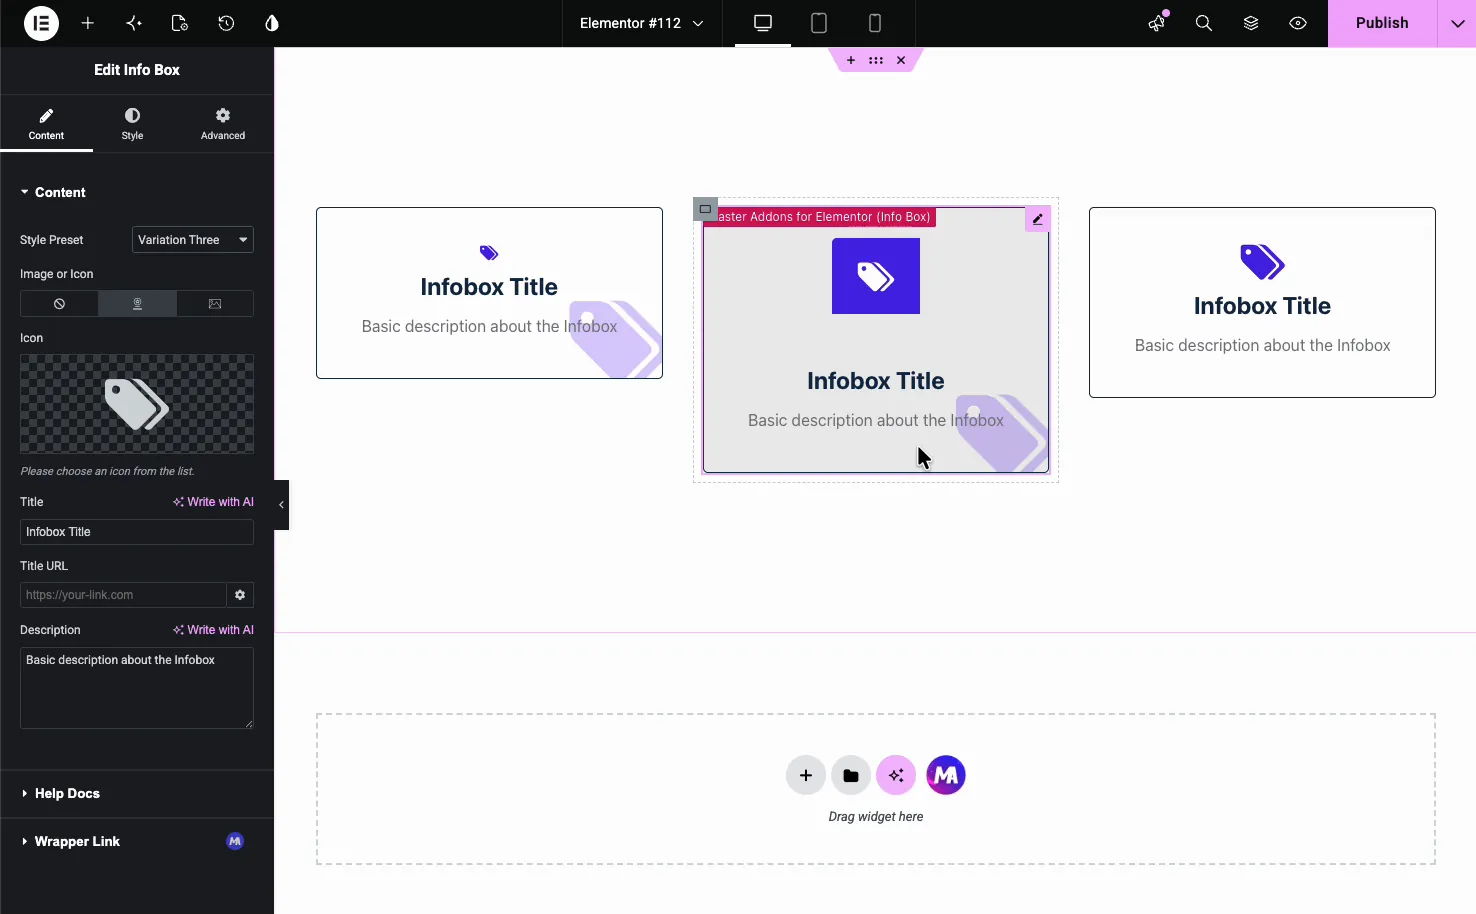Open the Style Preset dropdown
Screen dimensions: 1476x914
193,240
